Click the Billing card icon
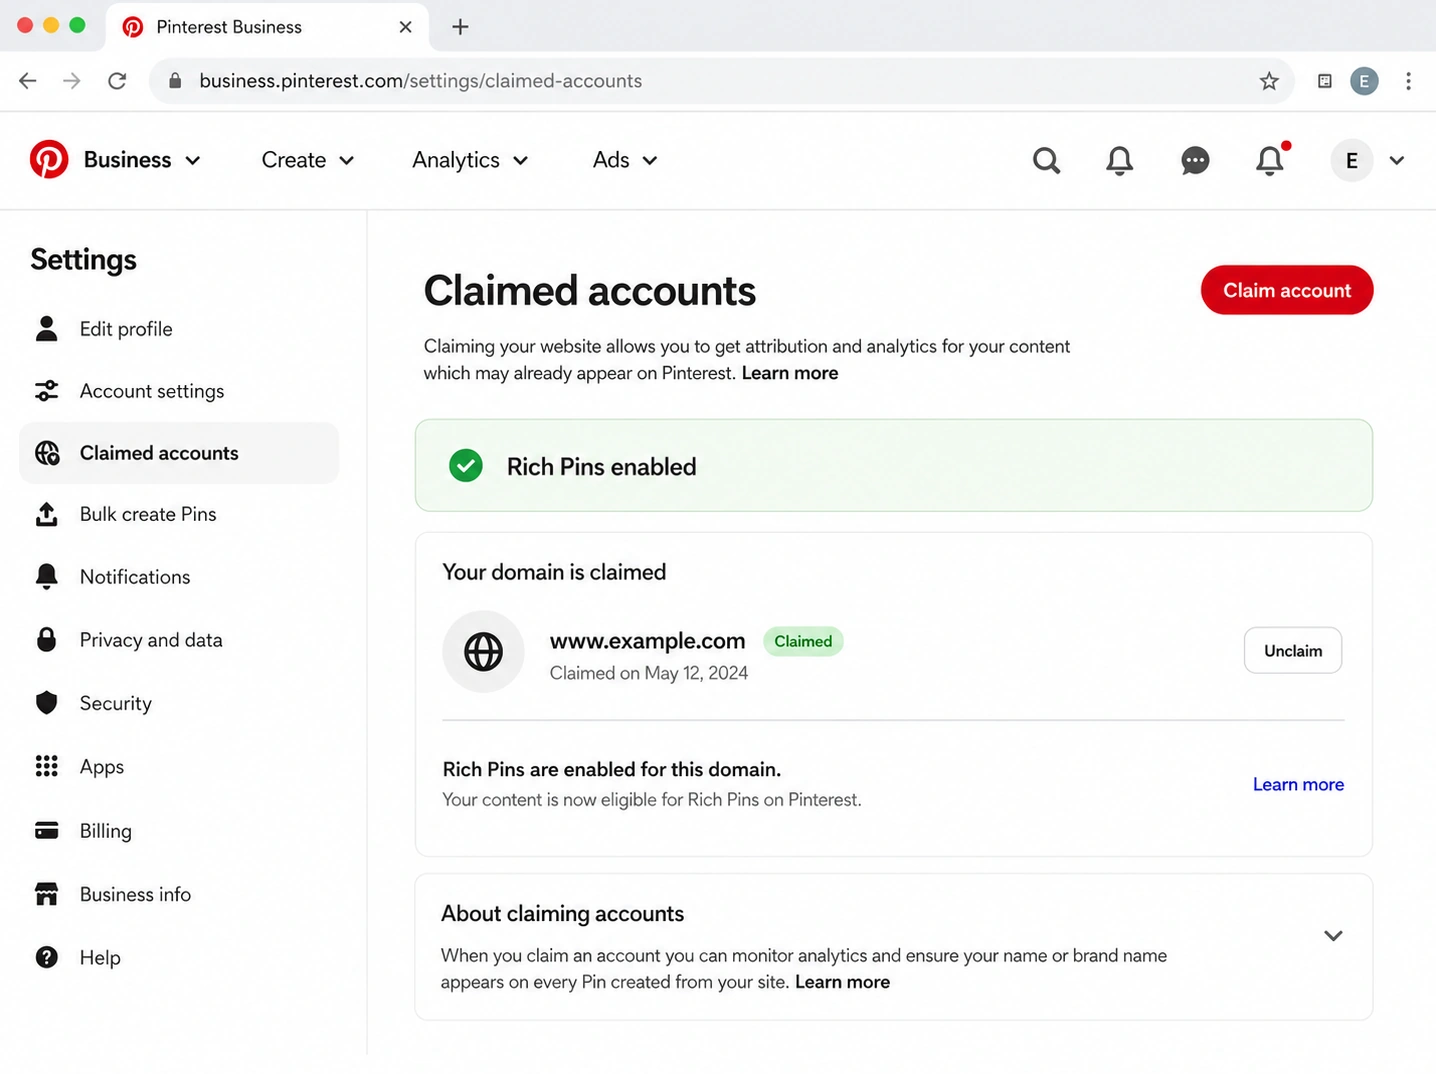The width and height of the screenshot is (1436, 1074). pyautogui.click(x=47, y=831)
